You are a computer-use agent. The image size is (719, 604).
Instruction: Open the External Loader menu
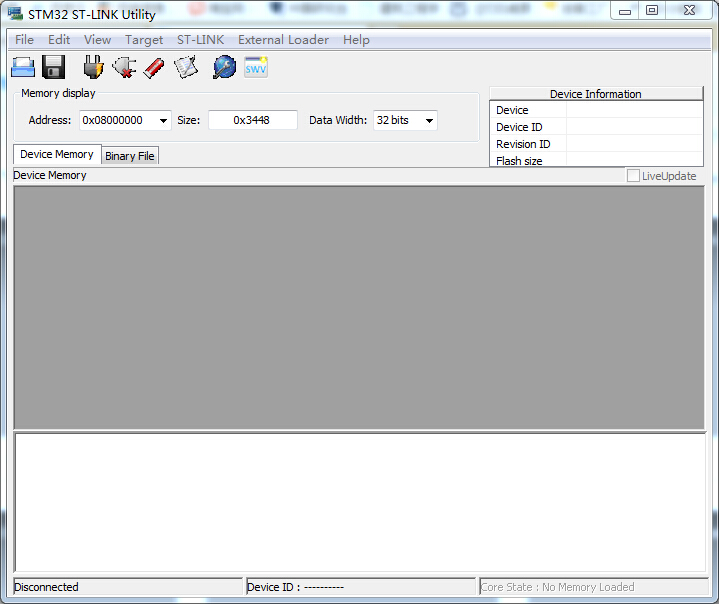tap(283, 40)
